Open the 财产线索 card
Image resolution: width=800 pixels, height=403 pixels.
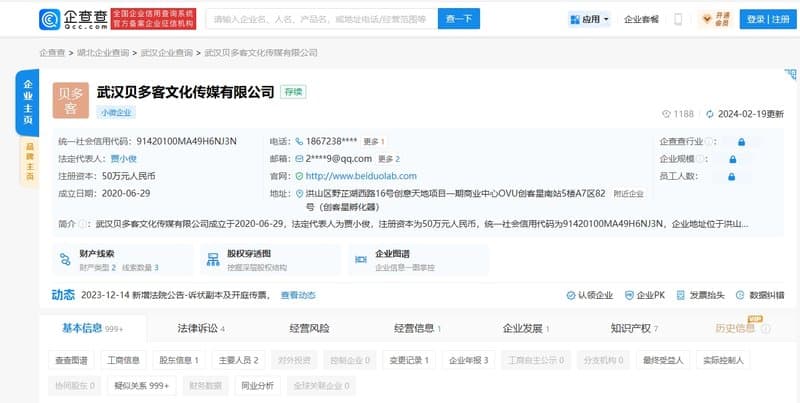pyautogui.click(x=122, y=260)
